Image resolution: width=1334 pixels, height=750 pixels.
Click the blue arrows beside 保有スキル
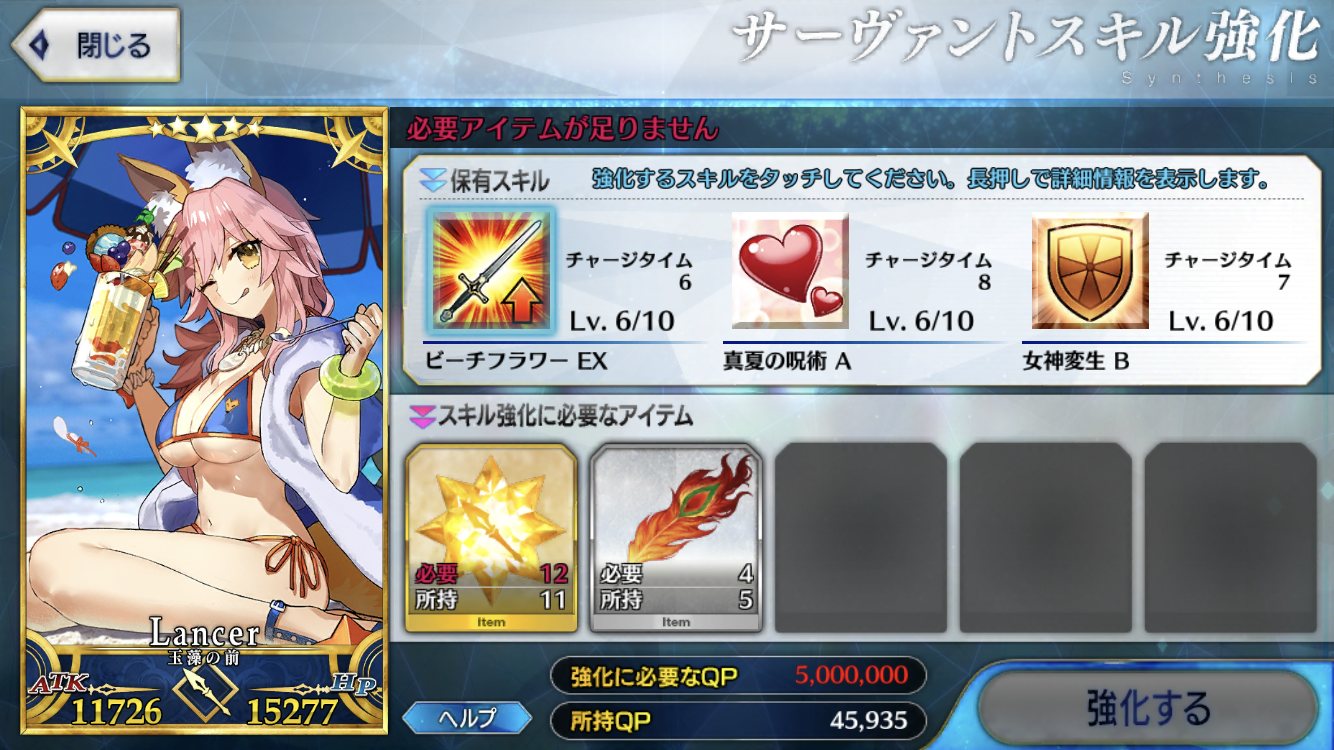(x=431, y=181)
